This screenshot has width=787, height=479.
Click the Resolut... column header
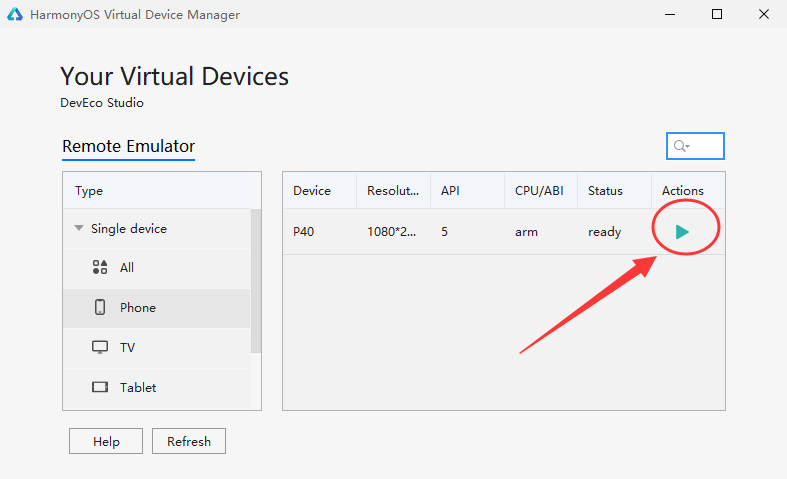[x=394, y=190]
